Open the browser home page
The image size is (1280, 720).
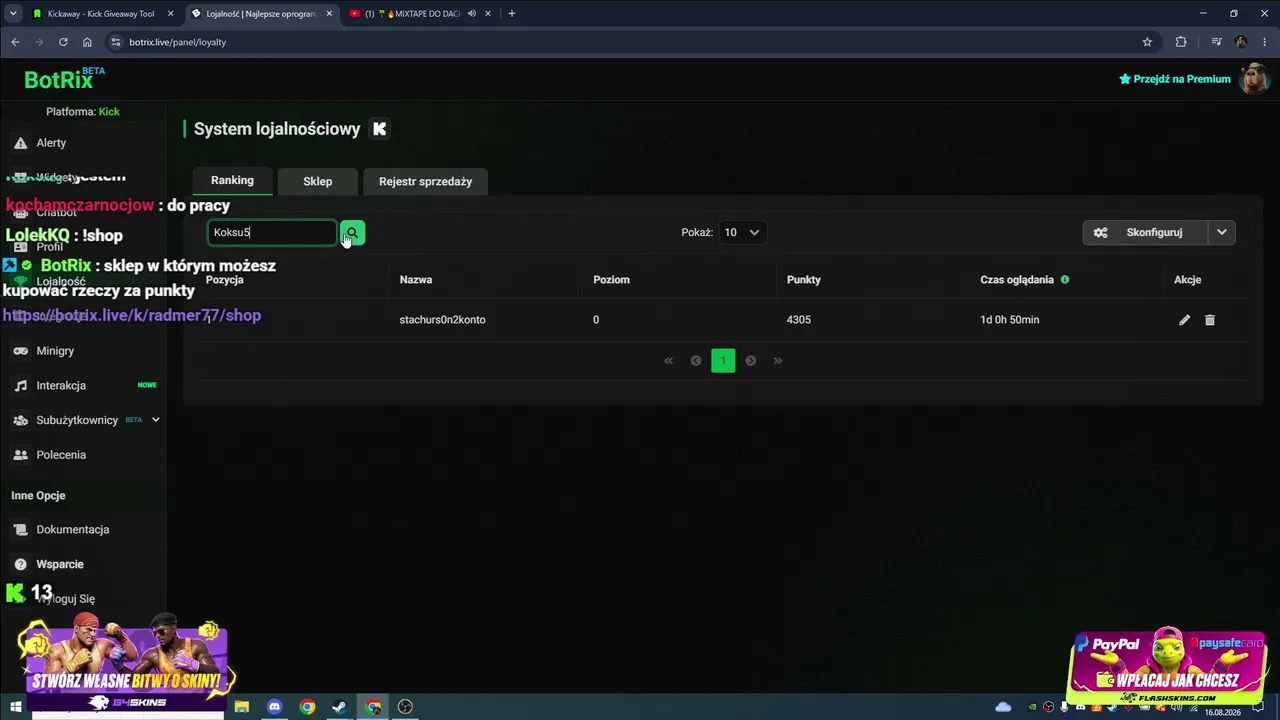87,42
